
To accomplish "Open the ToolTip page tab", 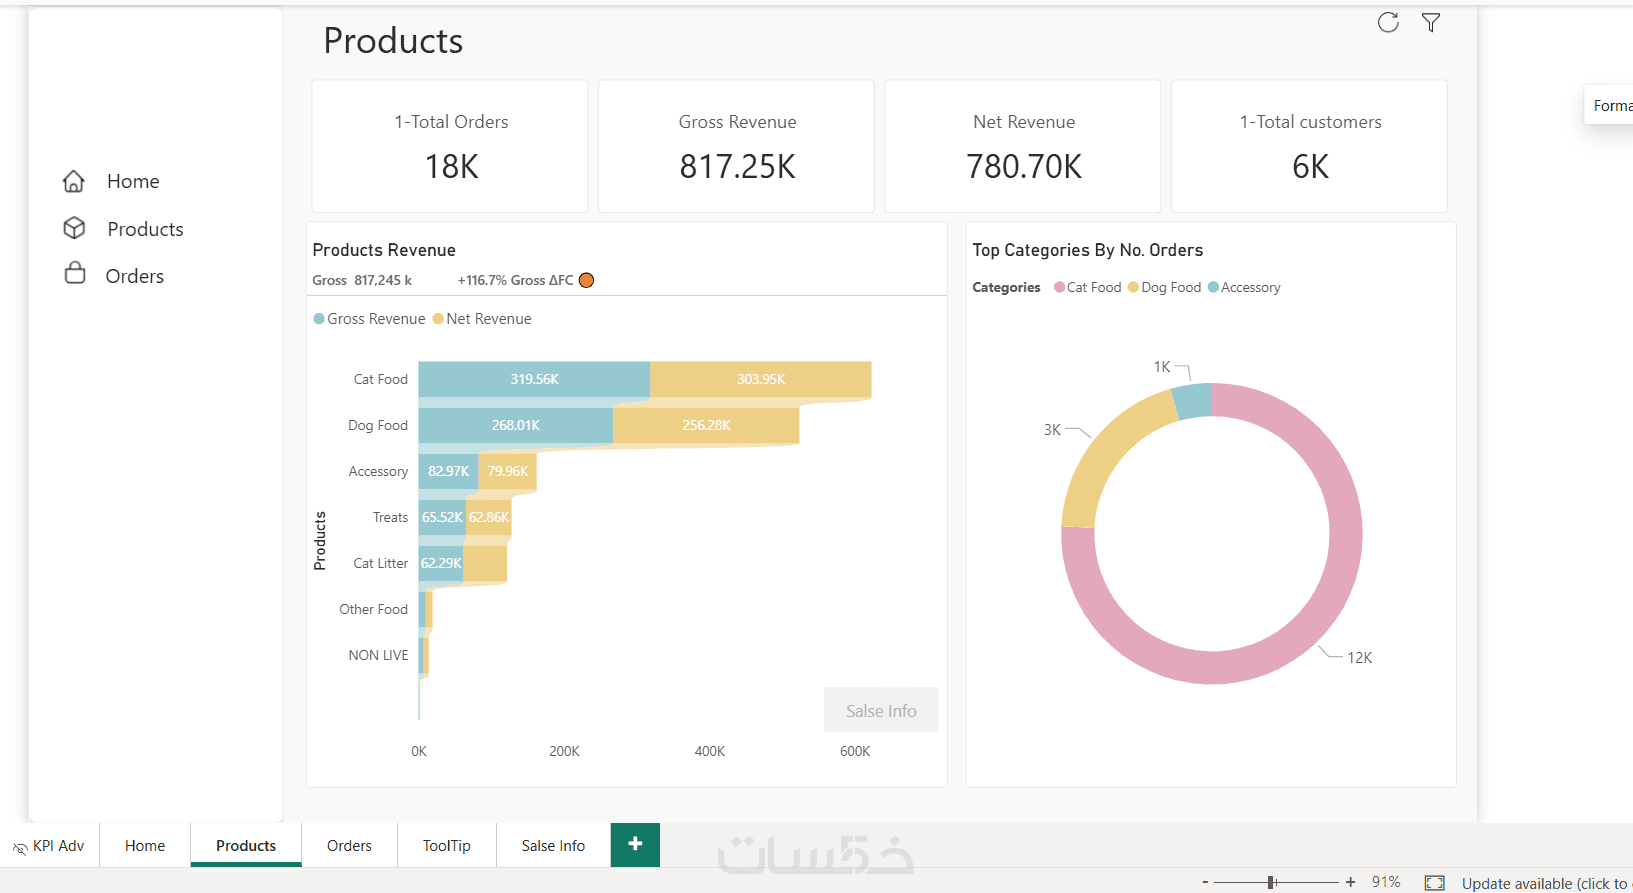I will tap(446, 846).
